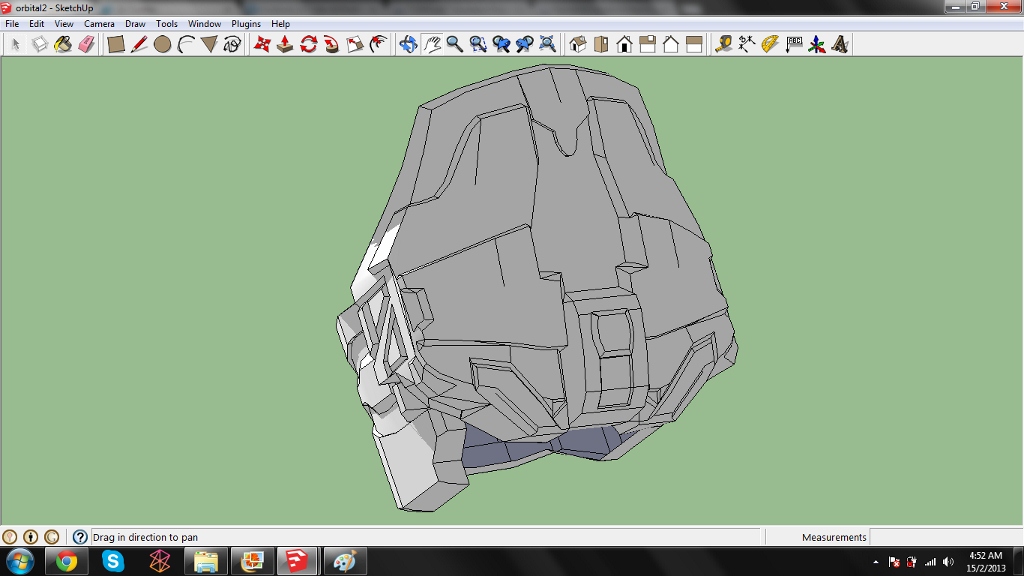Launch Google Chrome from the taskbar

(x=66, y=562)
